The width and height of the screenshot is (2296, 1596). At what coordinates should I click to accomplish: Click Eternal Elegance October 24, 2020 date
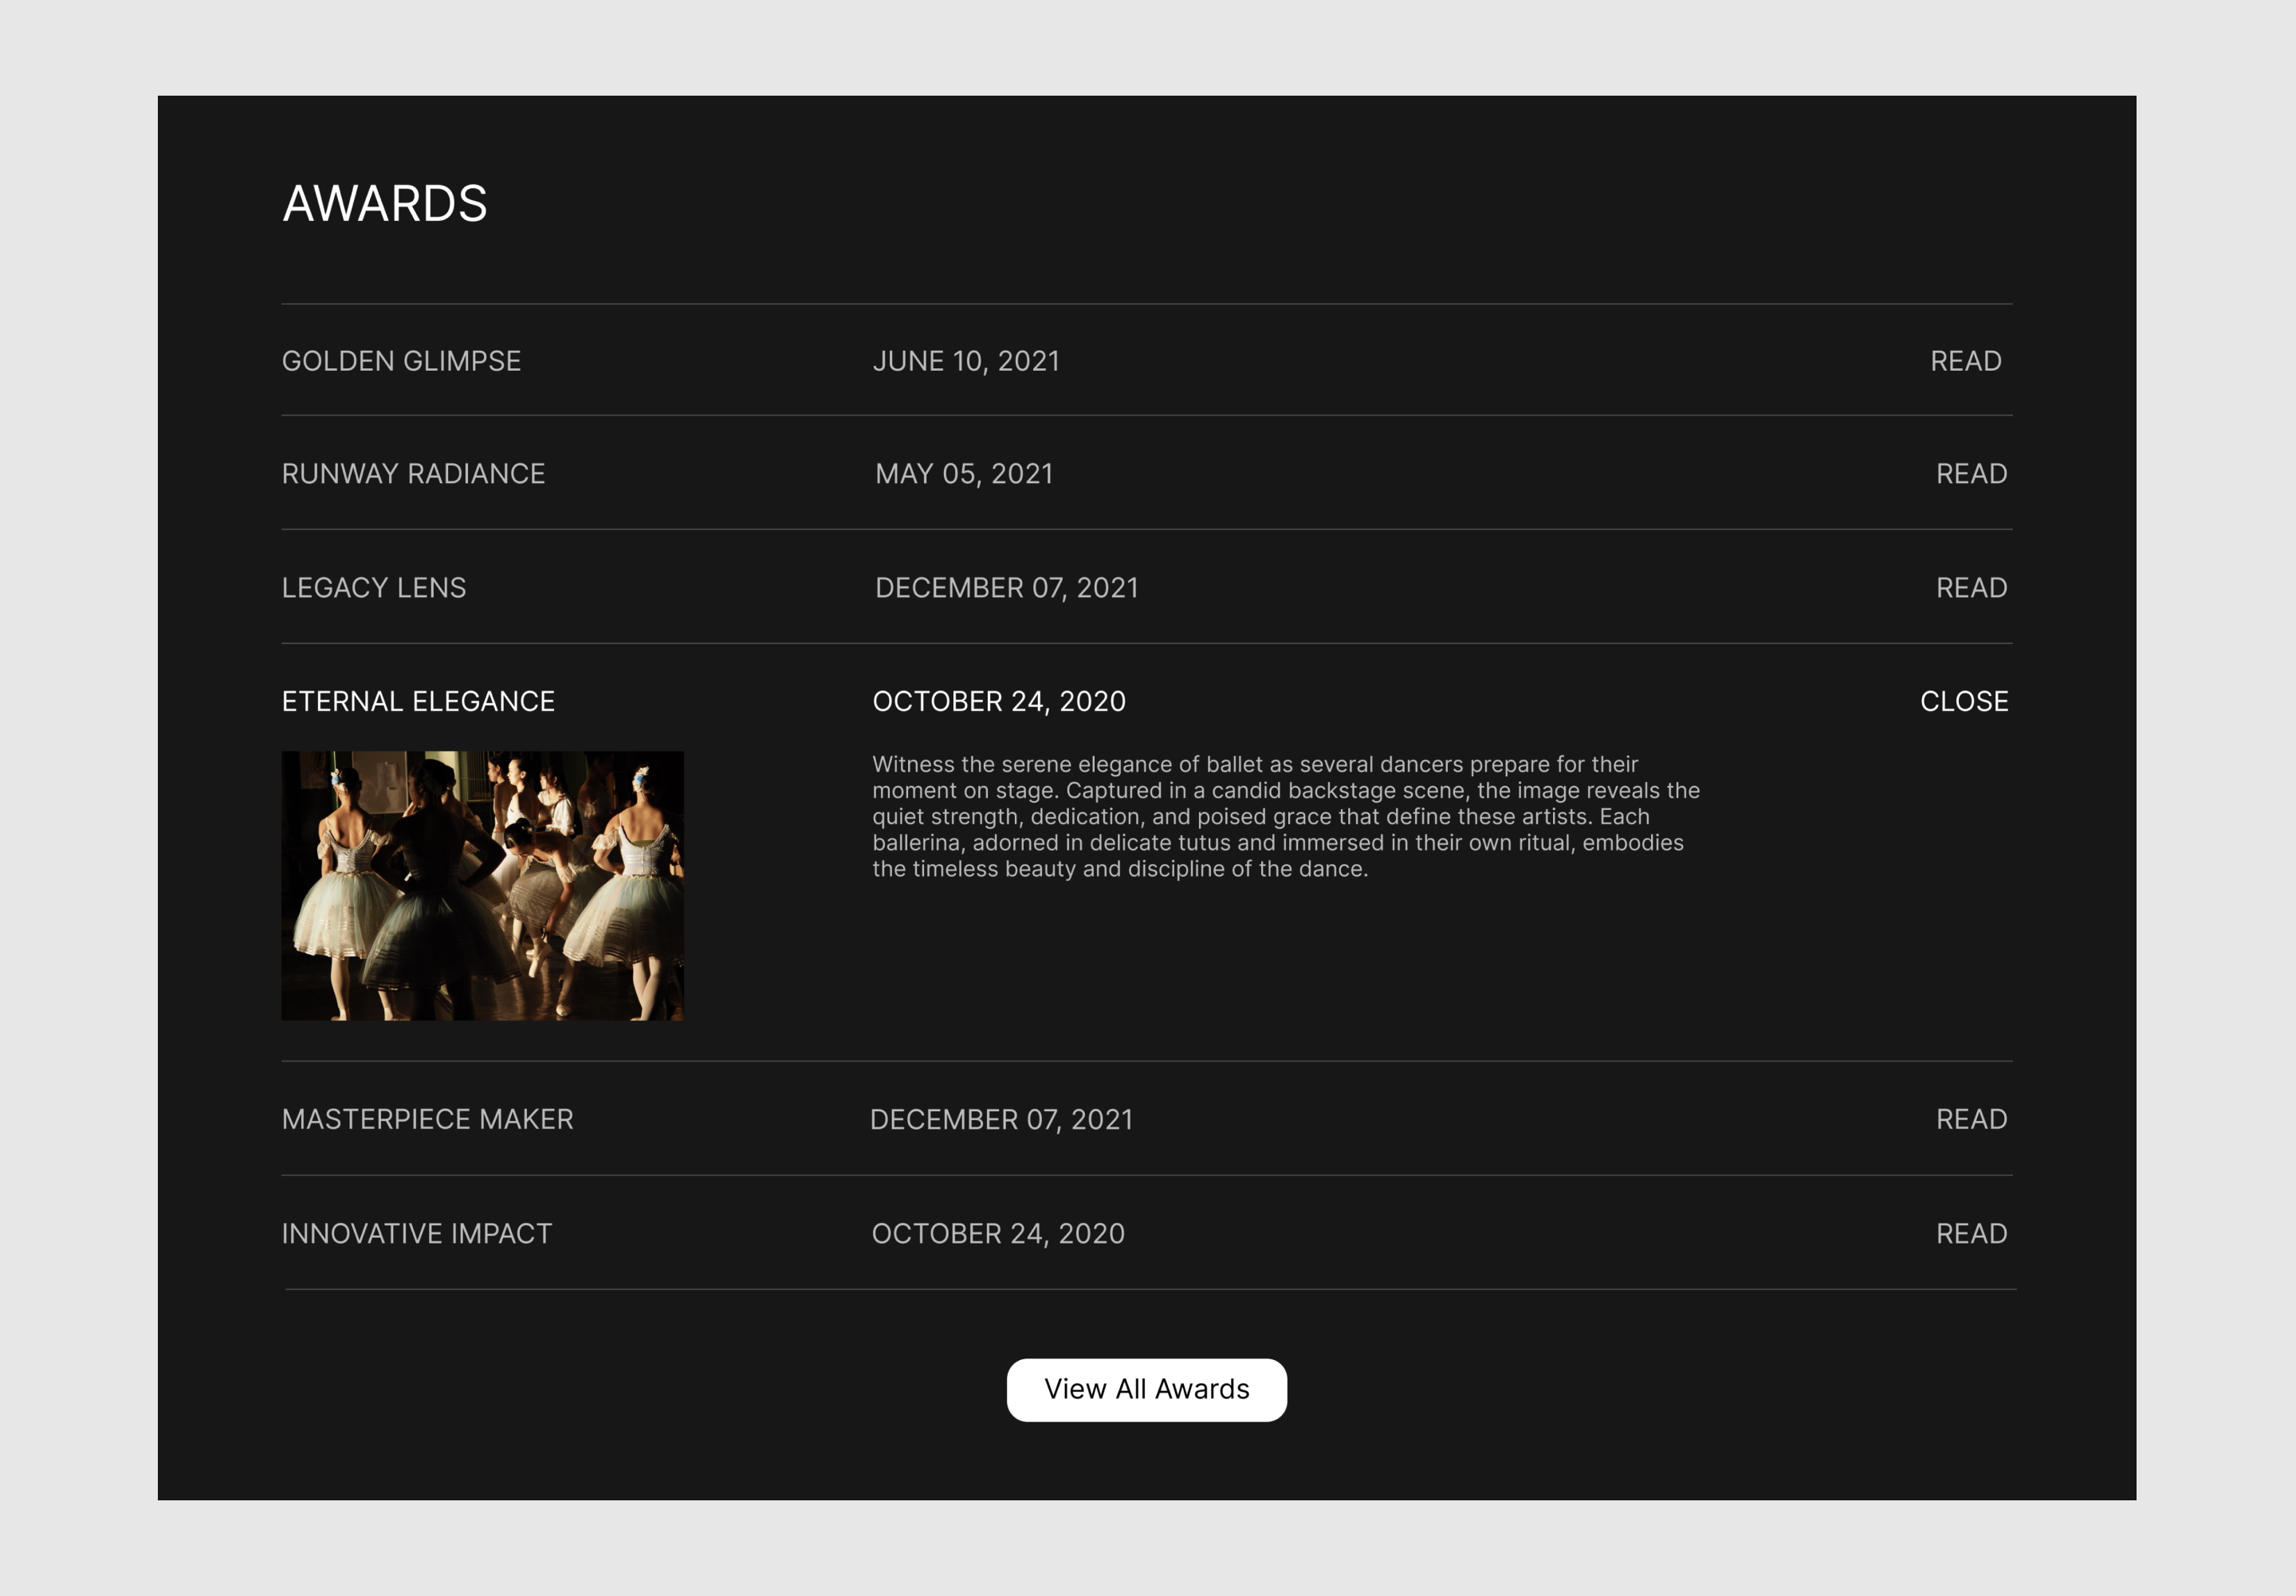coord(998,702)
